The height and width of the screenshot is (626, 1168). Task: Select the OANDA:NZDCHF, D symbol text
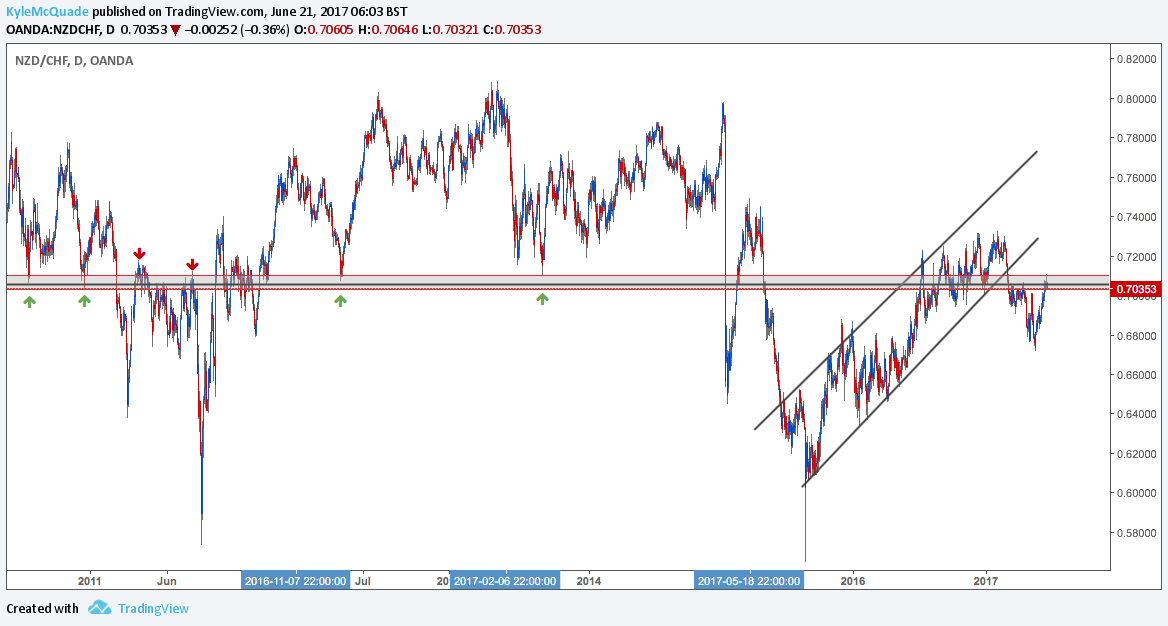[x=60, y=30]
